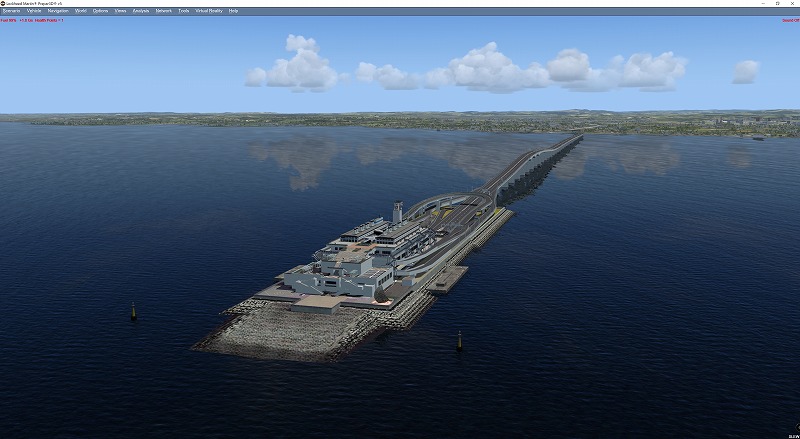This screenshot has width=800, height=439.
Task: Open the Analysis menu
Action: pos(141,10)
